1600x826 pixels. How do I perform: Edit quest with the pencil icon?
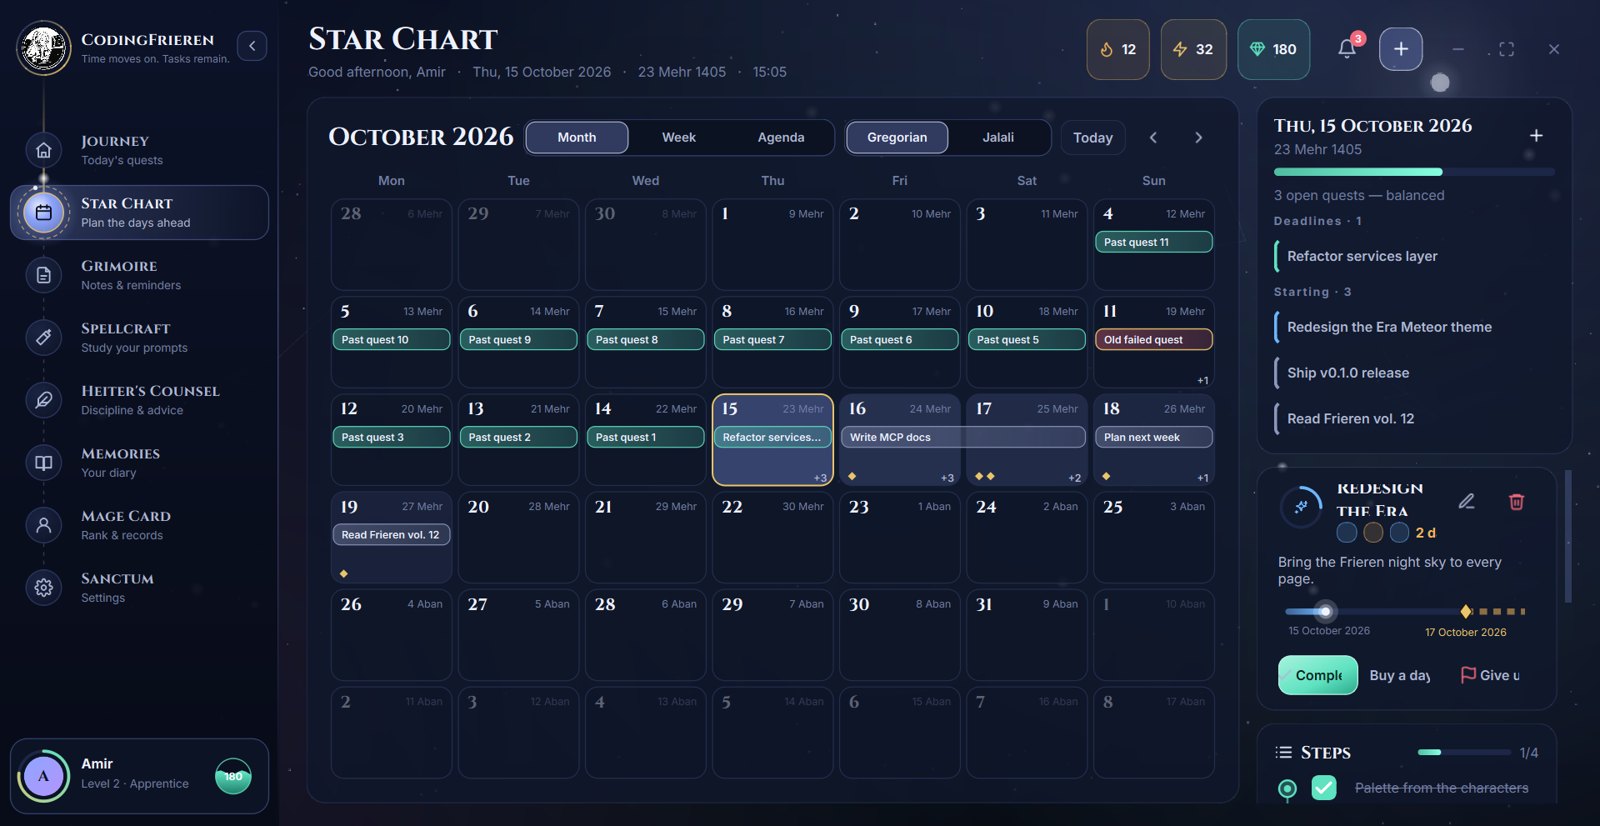(x=1466, y=501)
